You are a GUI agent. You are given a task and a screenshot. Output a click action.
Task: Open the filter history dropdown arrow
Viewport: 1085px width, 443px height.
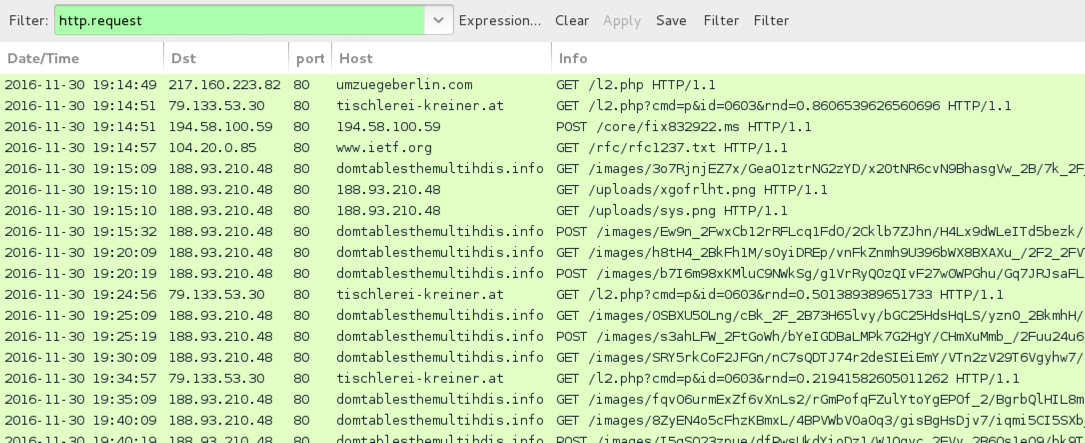click(x=438, y=20)
